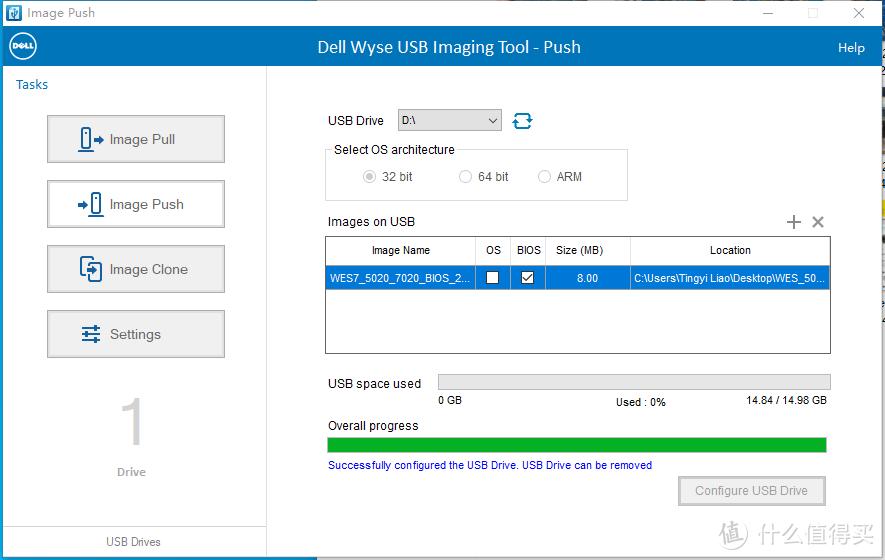Click the X icon to remove image

[818, 222]
